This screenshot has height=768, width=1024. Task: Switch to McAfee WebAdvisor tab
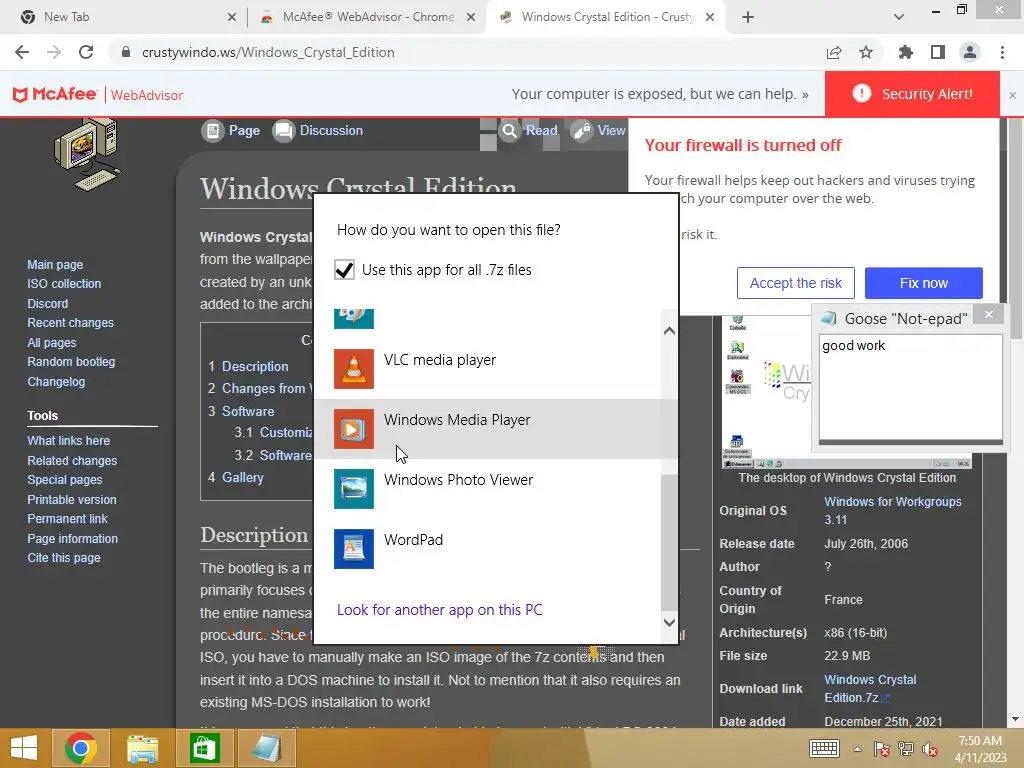(x=368, y=17)
